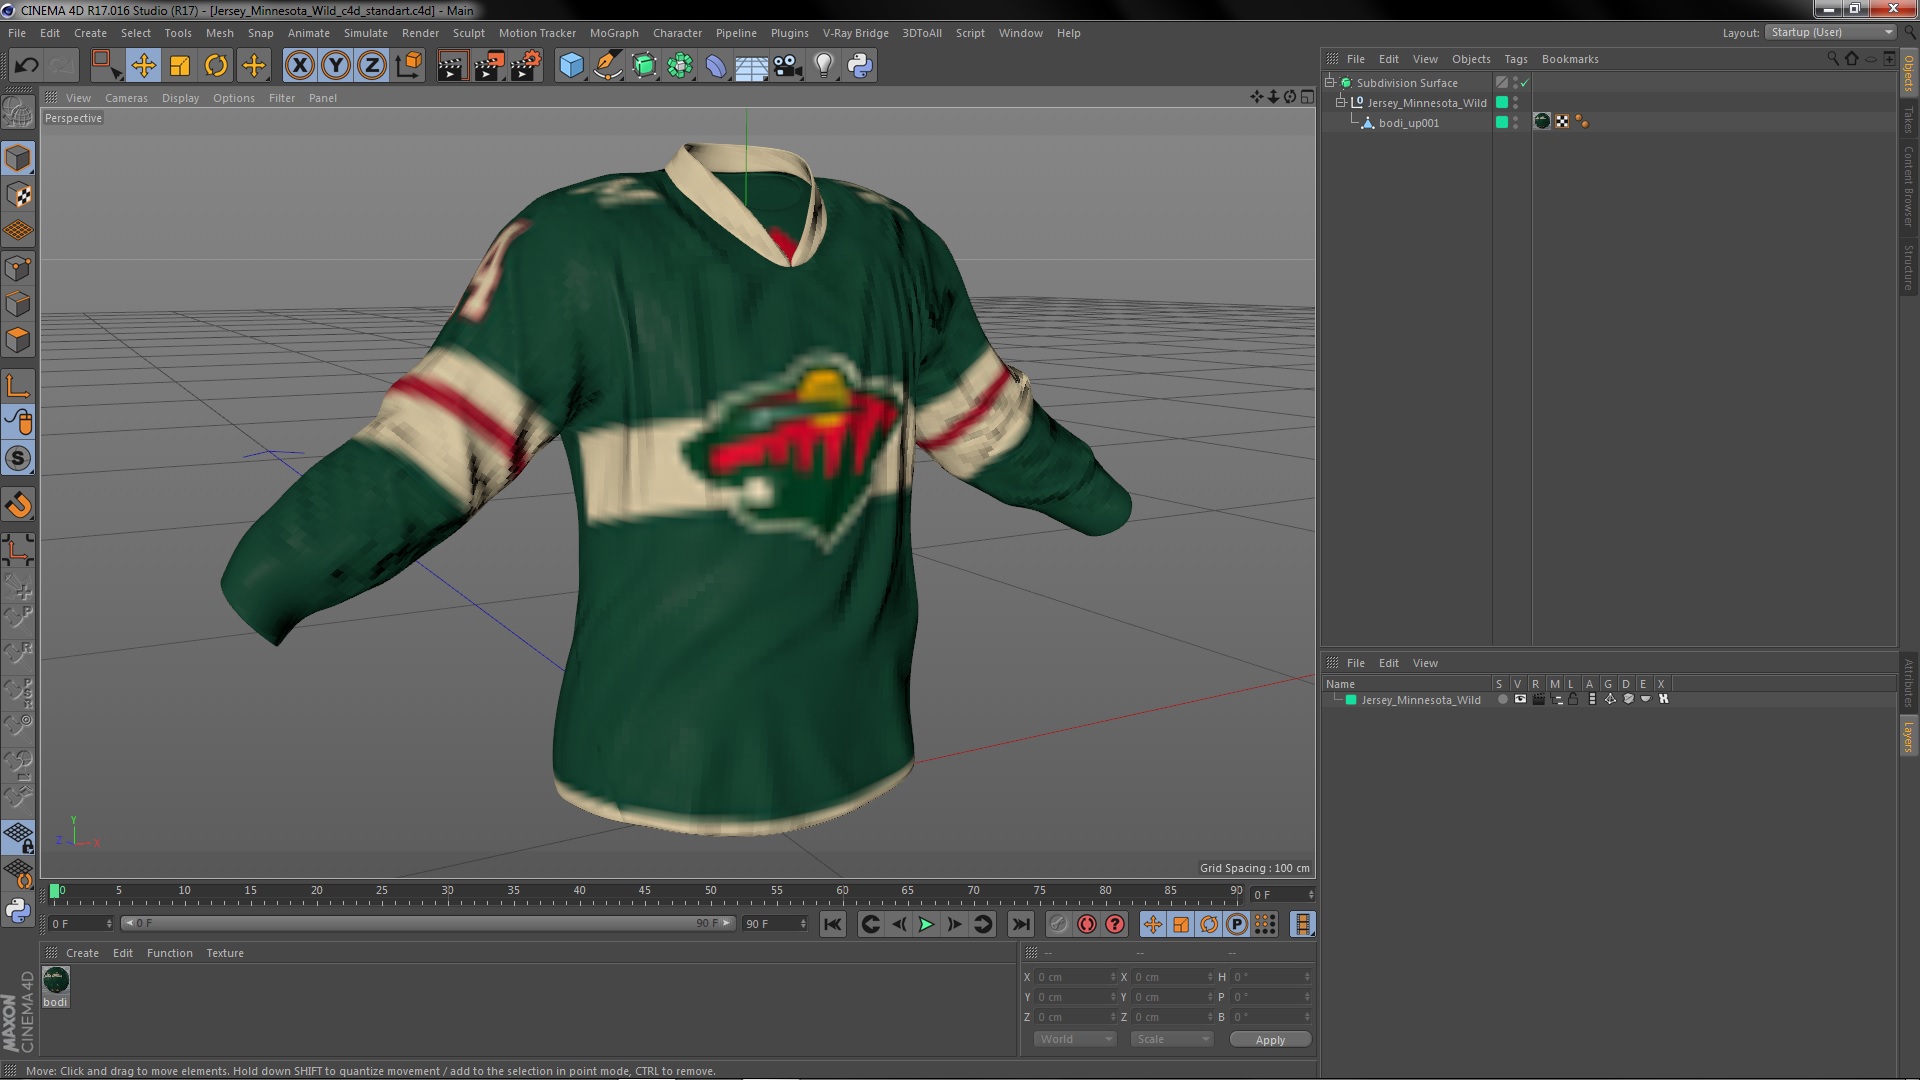Screen dimensions: 1920x1080
Task: Open the Content Browser side tab
Action: [1908, 186]
